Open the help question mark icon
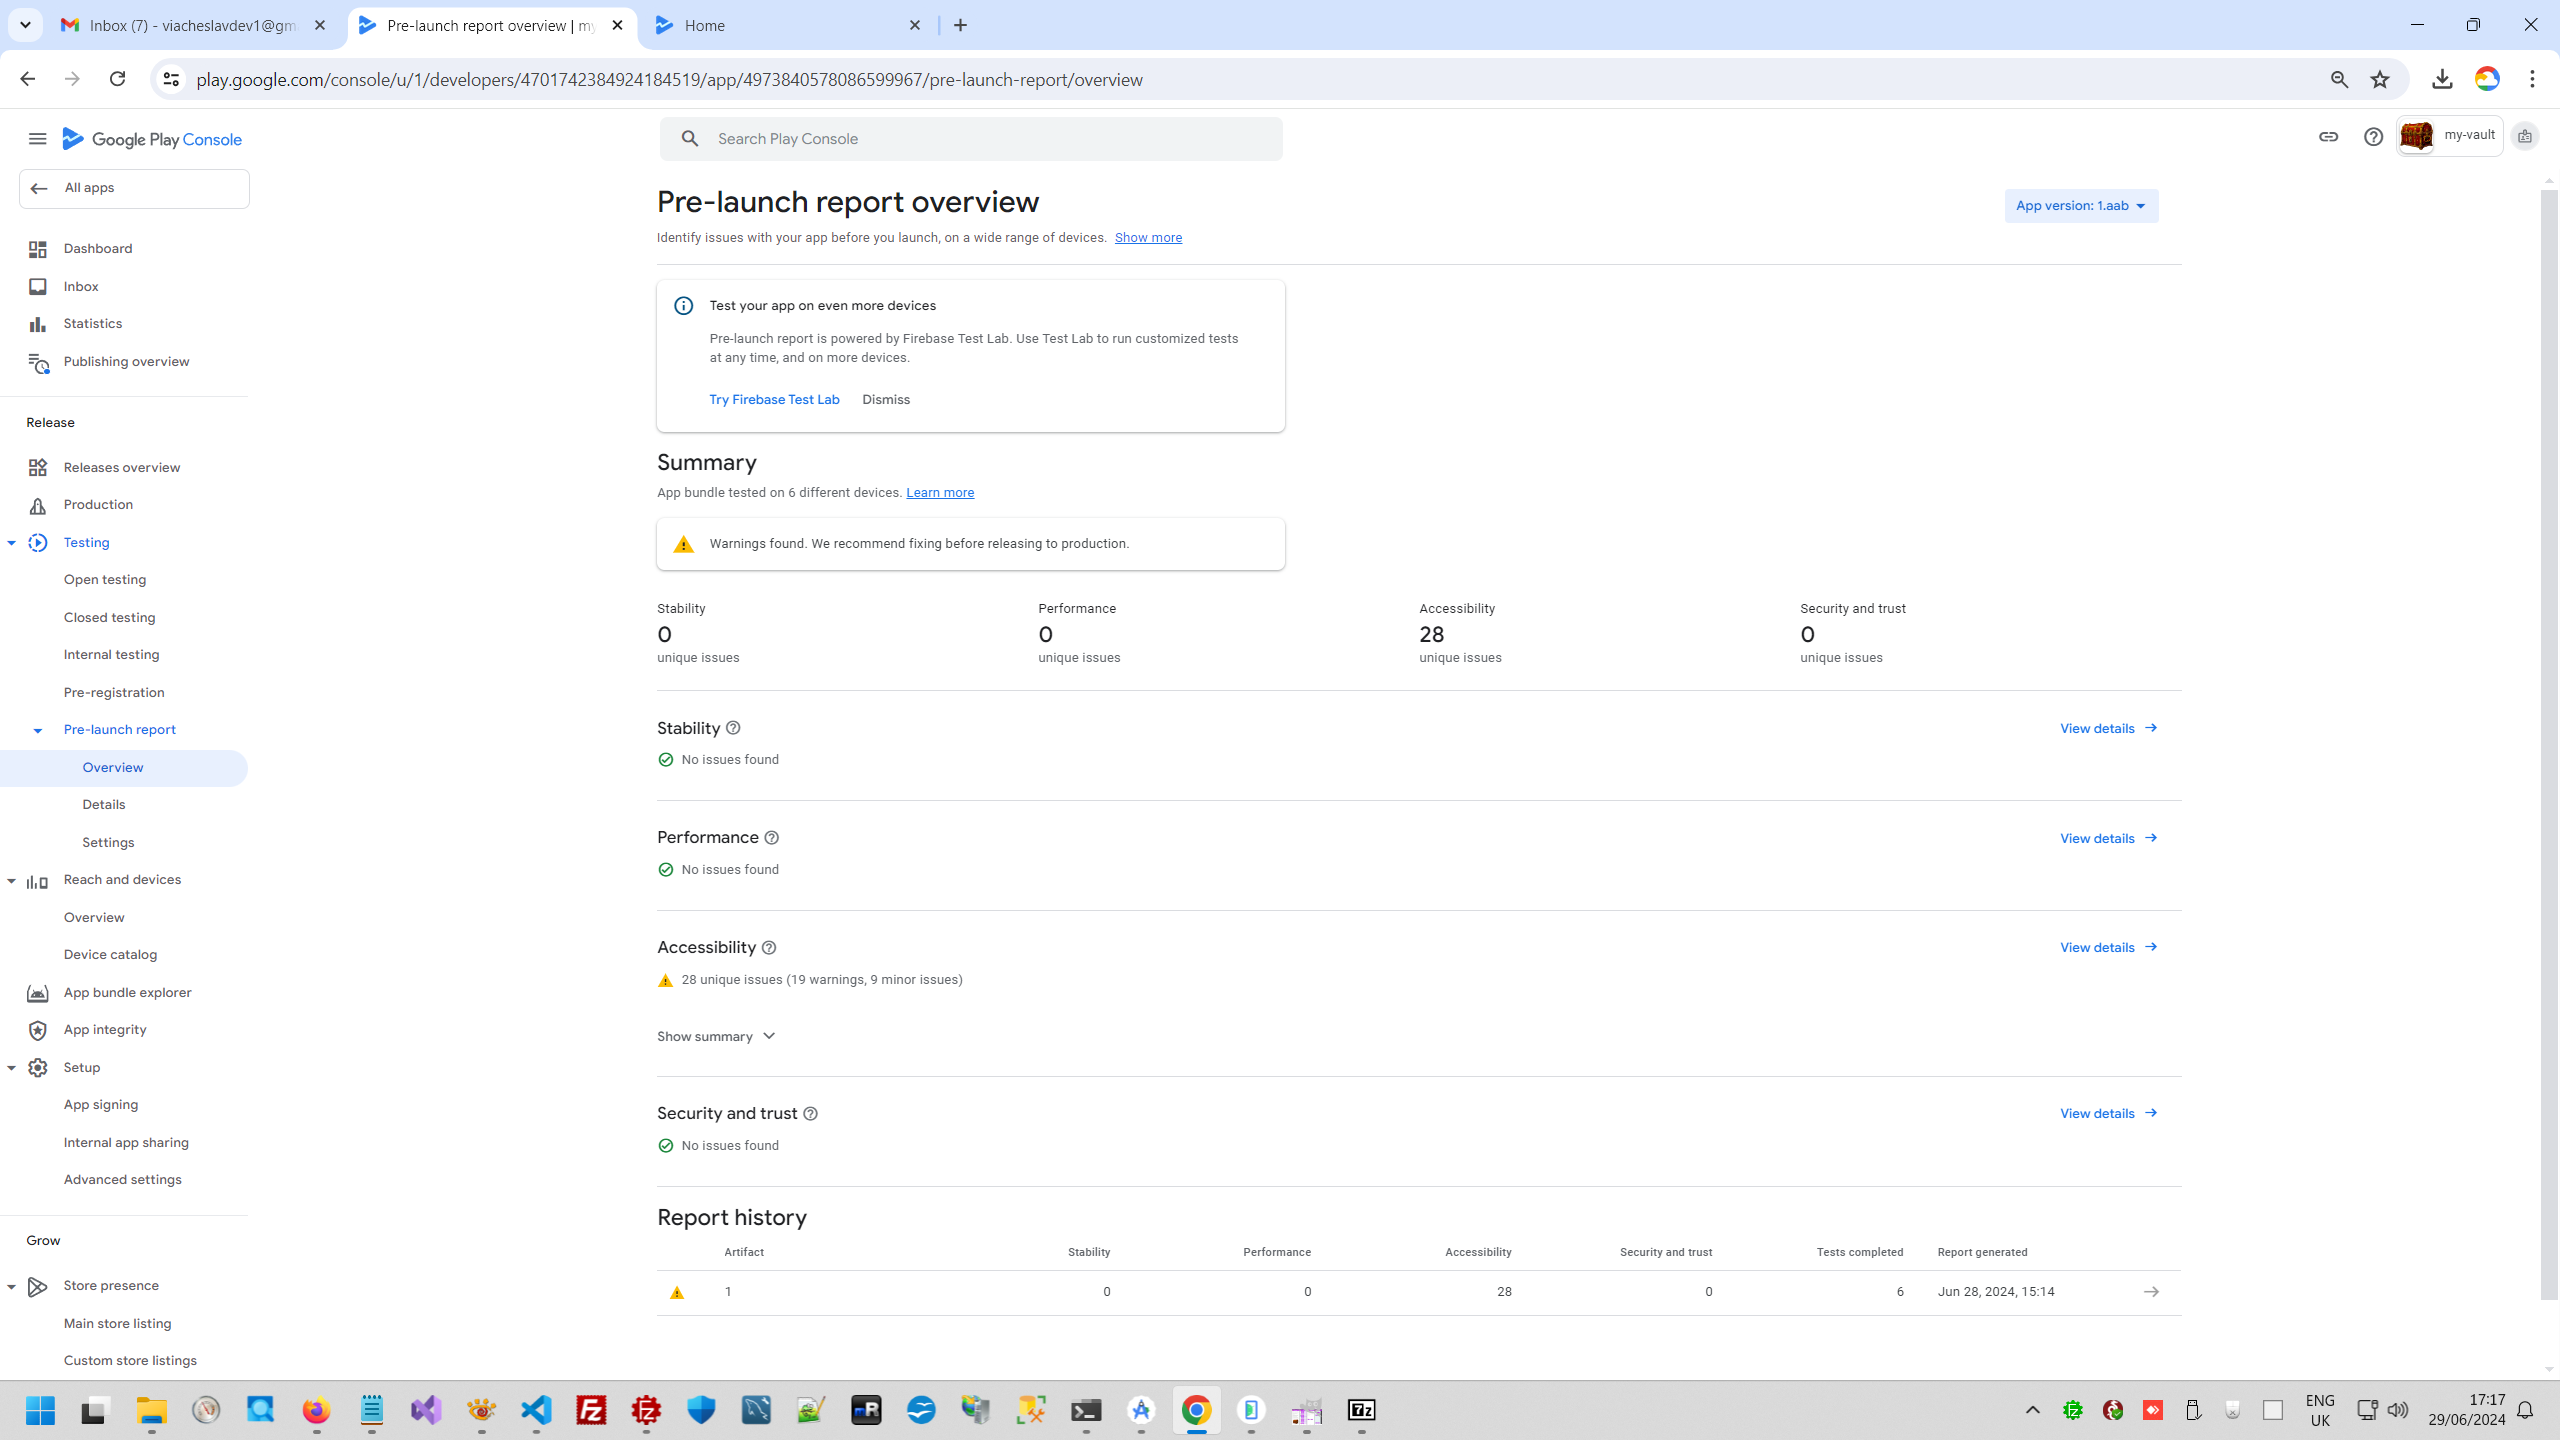Image resolution: width=2560 pixels, height=1440 pixels. click(2373, 137)
